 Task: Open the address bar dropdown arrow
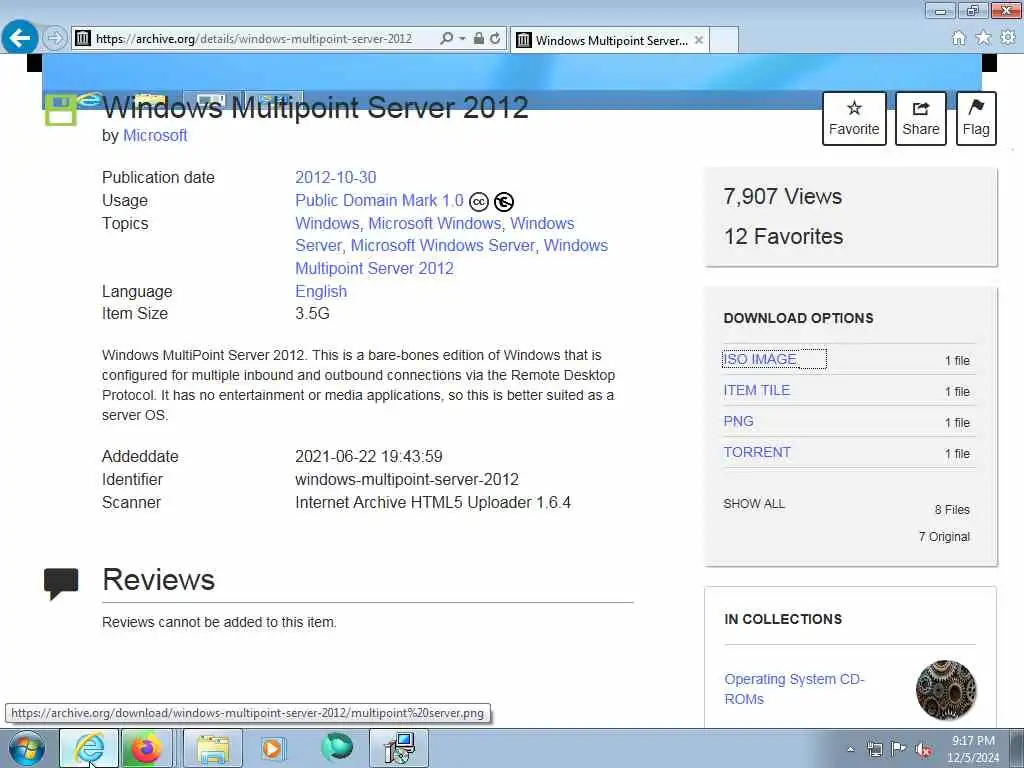point(462,39)
